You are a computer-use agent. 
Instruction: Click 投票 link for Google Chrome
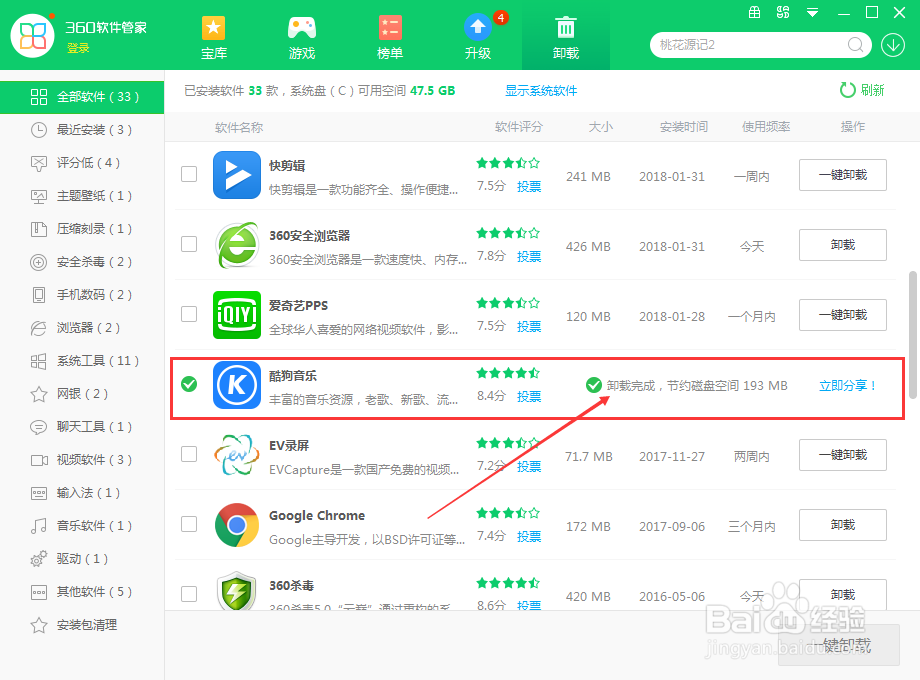click(x=529, y=536)
